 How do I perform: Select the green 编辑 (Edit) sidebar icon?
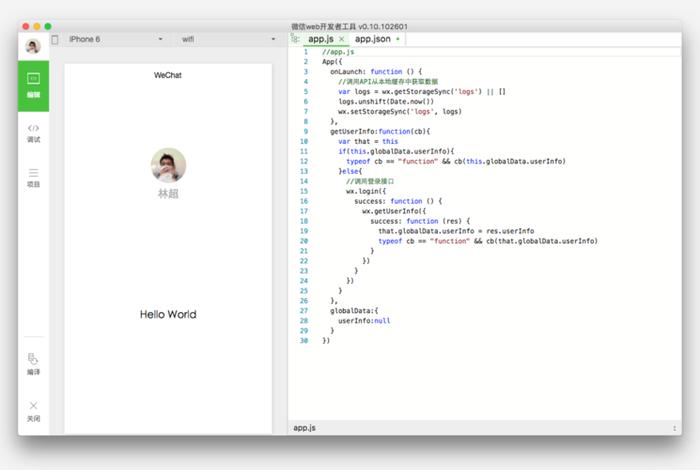(33, 86)
